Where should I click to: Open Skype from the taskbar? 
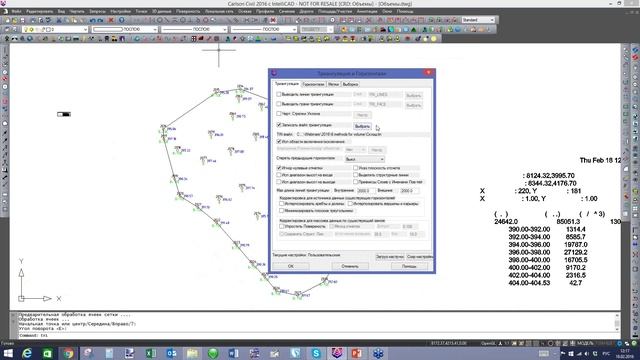tap(316, 353)
